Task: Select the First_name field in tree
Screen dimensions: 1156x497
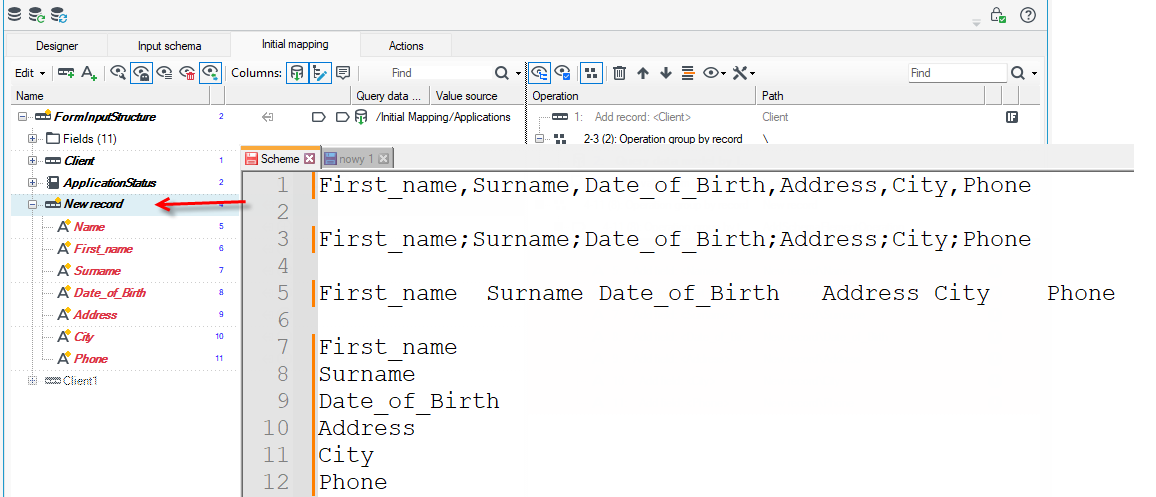Action: tap(103, 248)
